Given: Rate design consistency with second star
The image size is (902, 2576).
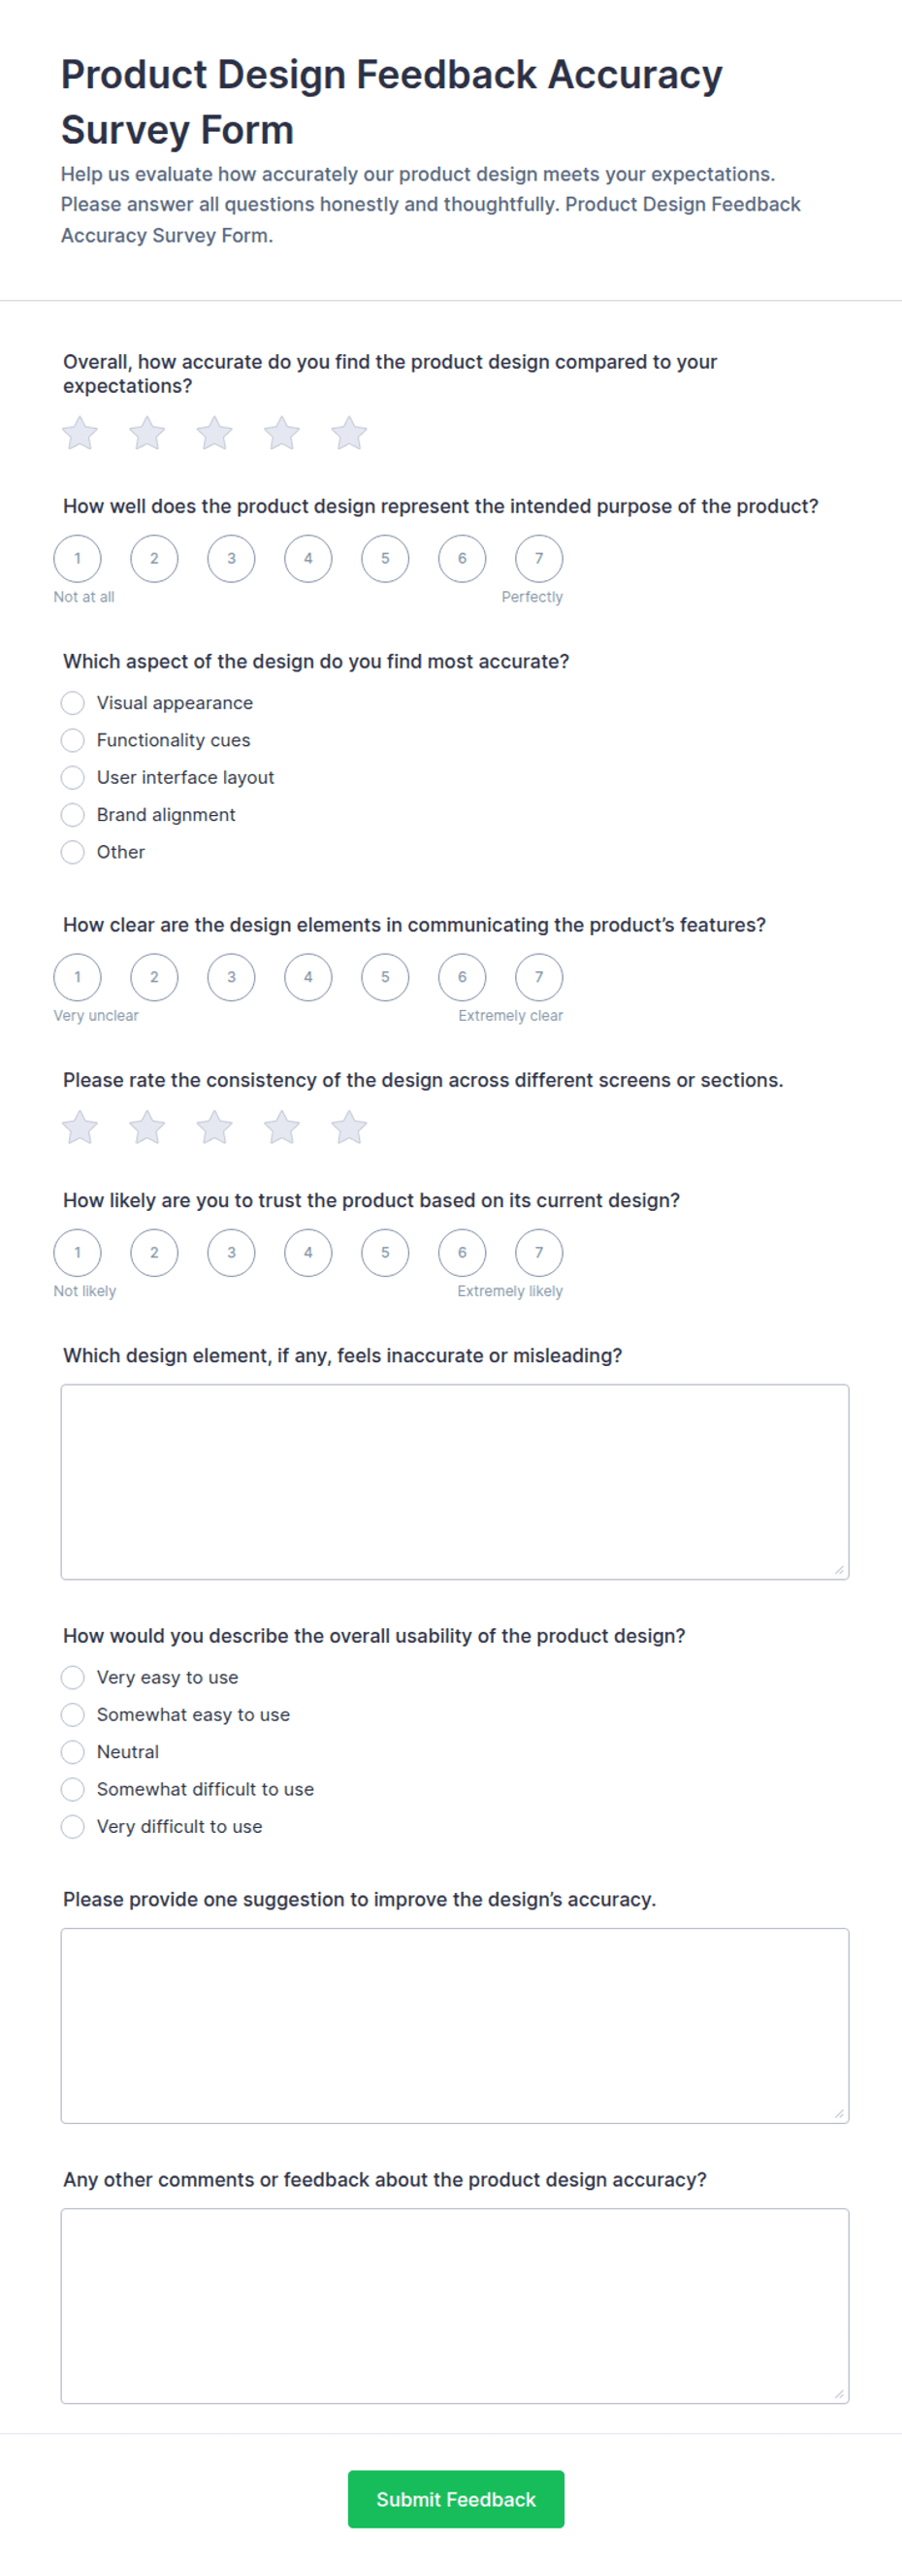Looking at the screenshot, I should pyautogui.click(x=147, y=1128).
